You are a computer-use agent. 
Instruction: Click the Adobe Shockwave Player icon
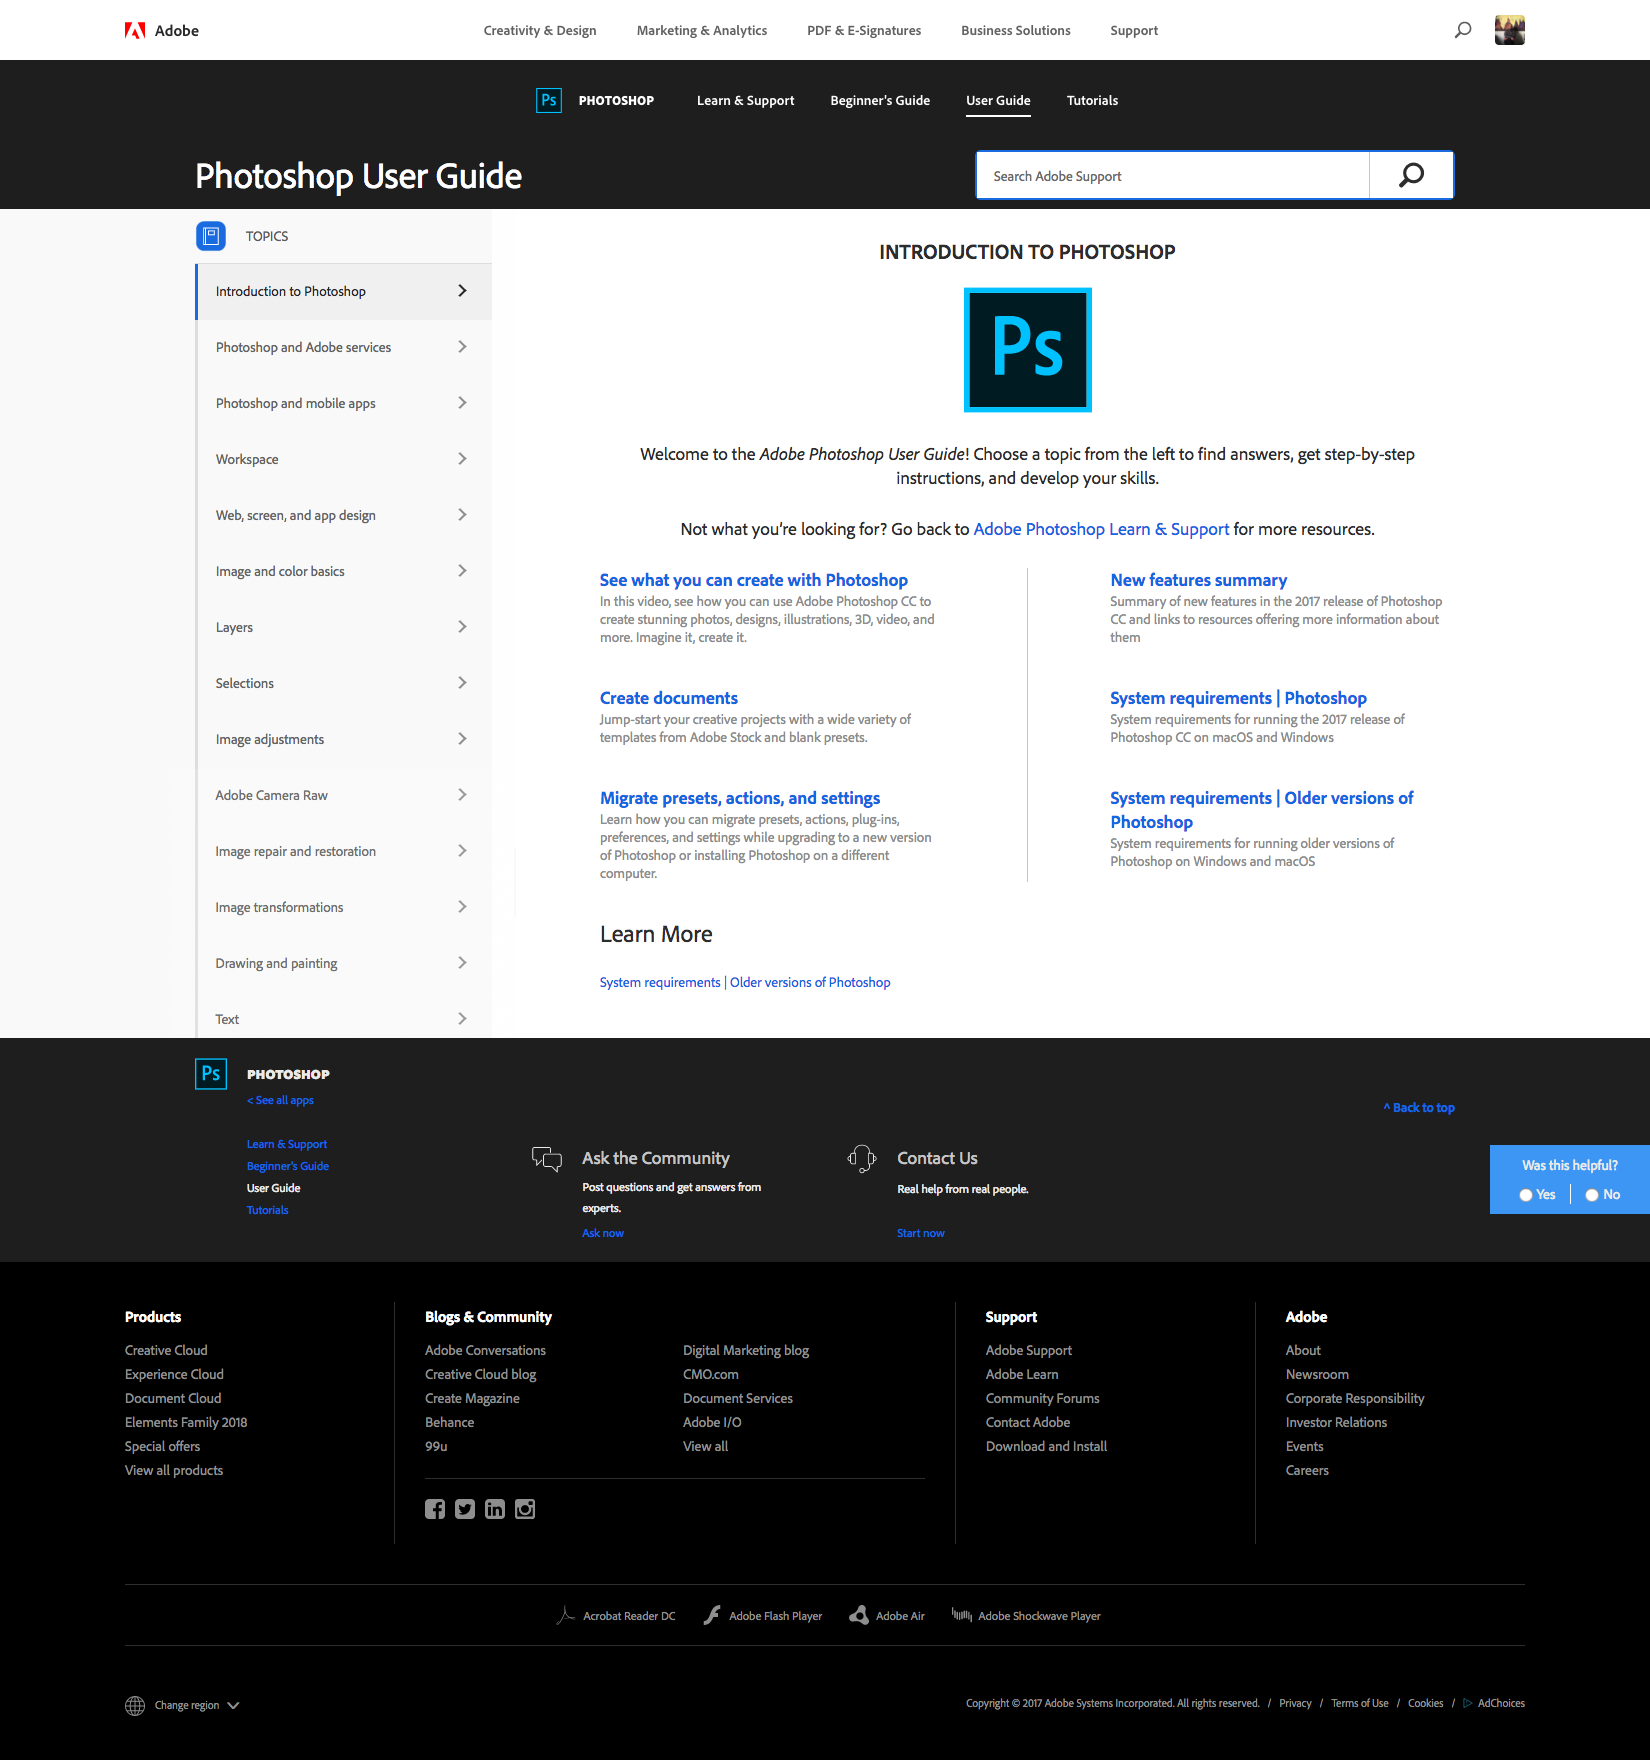pyautogui.click(x=961, y=1615)
